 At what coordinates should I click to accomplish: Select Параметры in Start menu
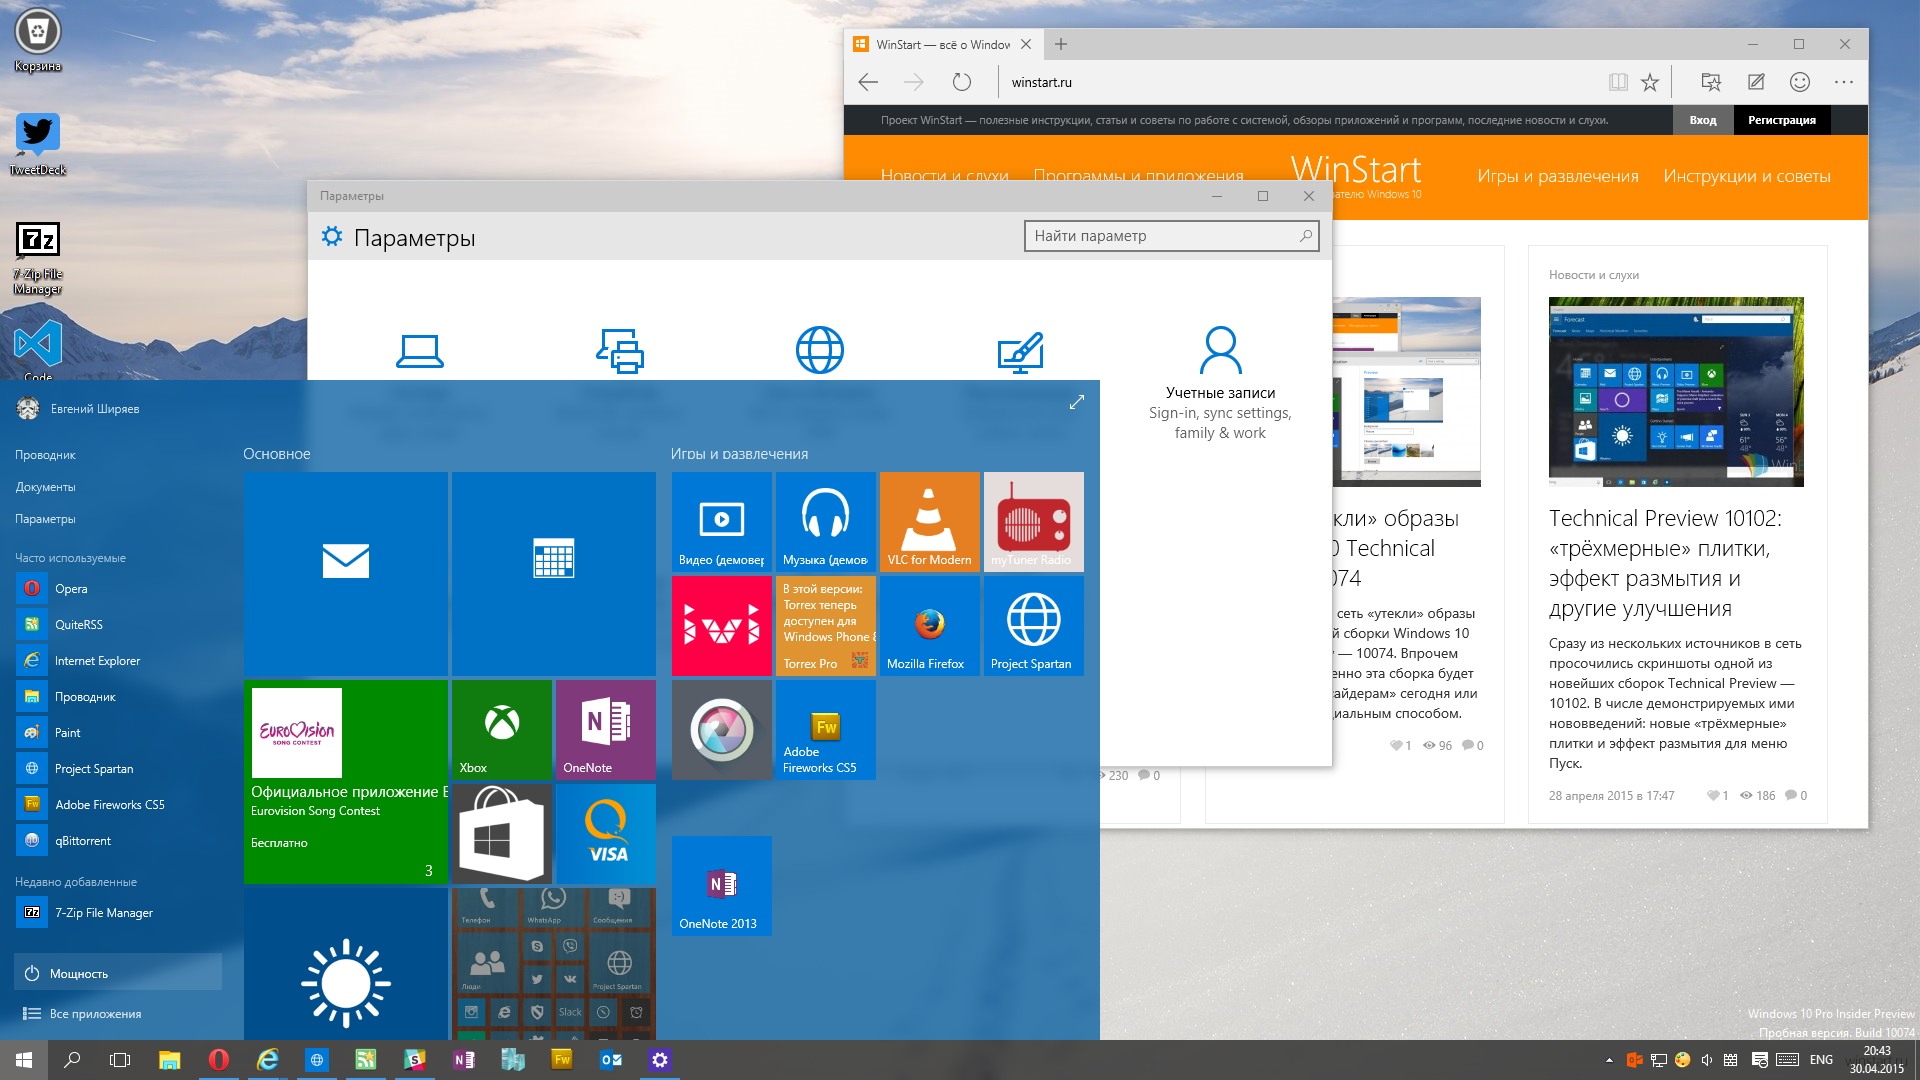pyautogui.click(x=45, y=519)
